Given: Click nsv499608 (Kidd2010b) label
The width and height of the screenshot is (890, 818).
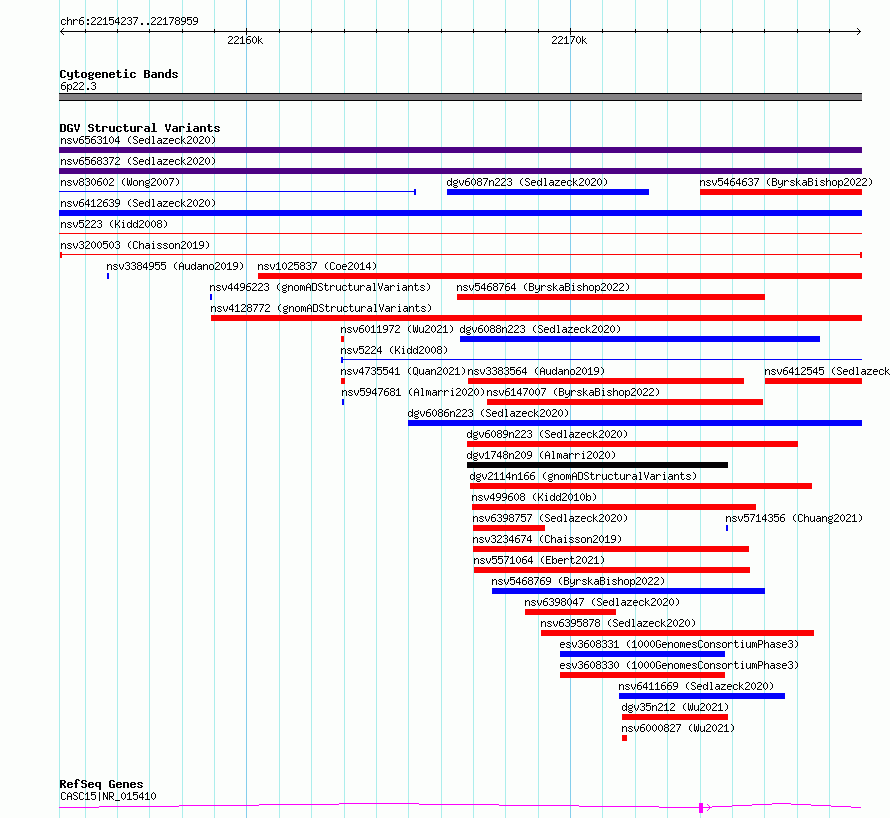Looking at the screenshot, I should pos(534,497).
